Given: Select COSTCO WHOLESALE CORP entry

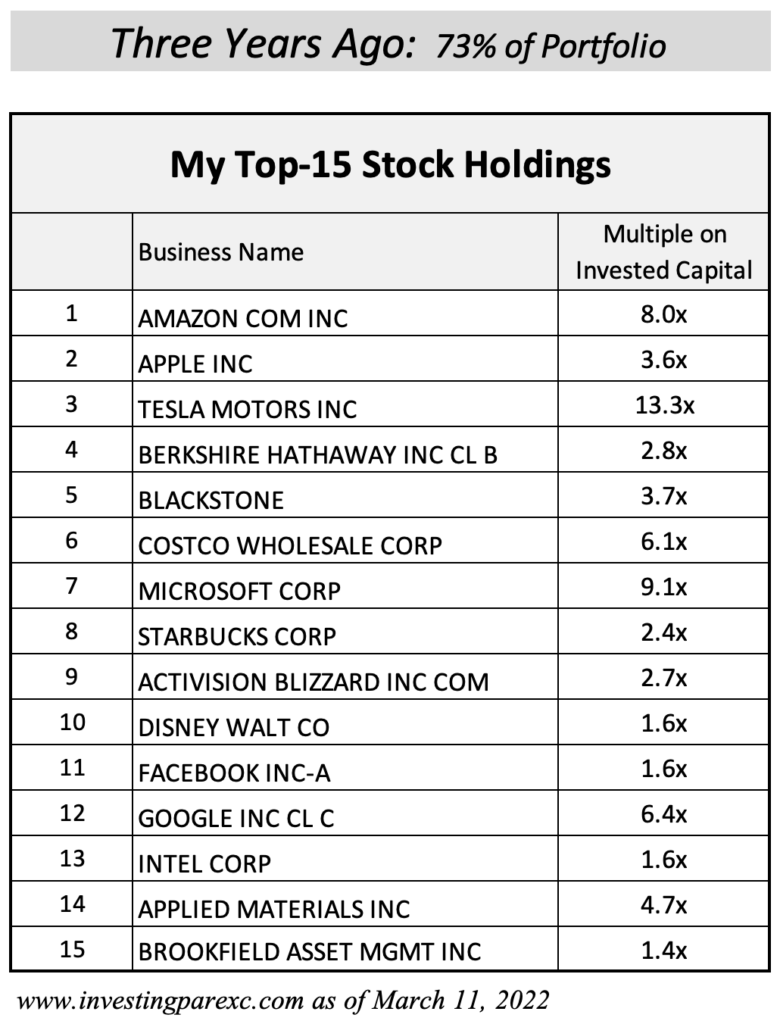Looking at the screenshot, I should pos(290,546).
